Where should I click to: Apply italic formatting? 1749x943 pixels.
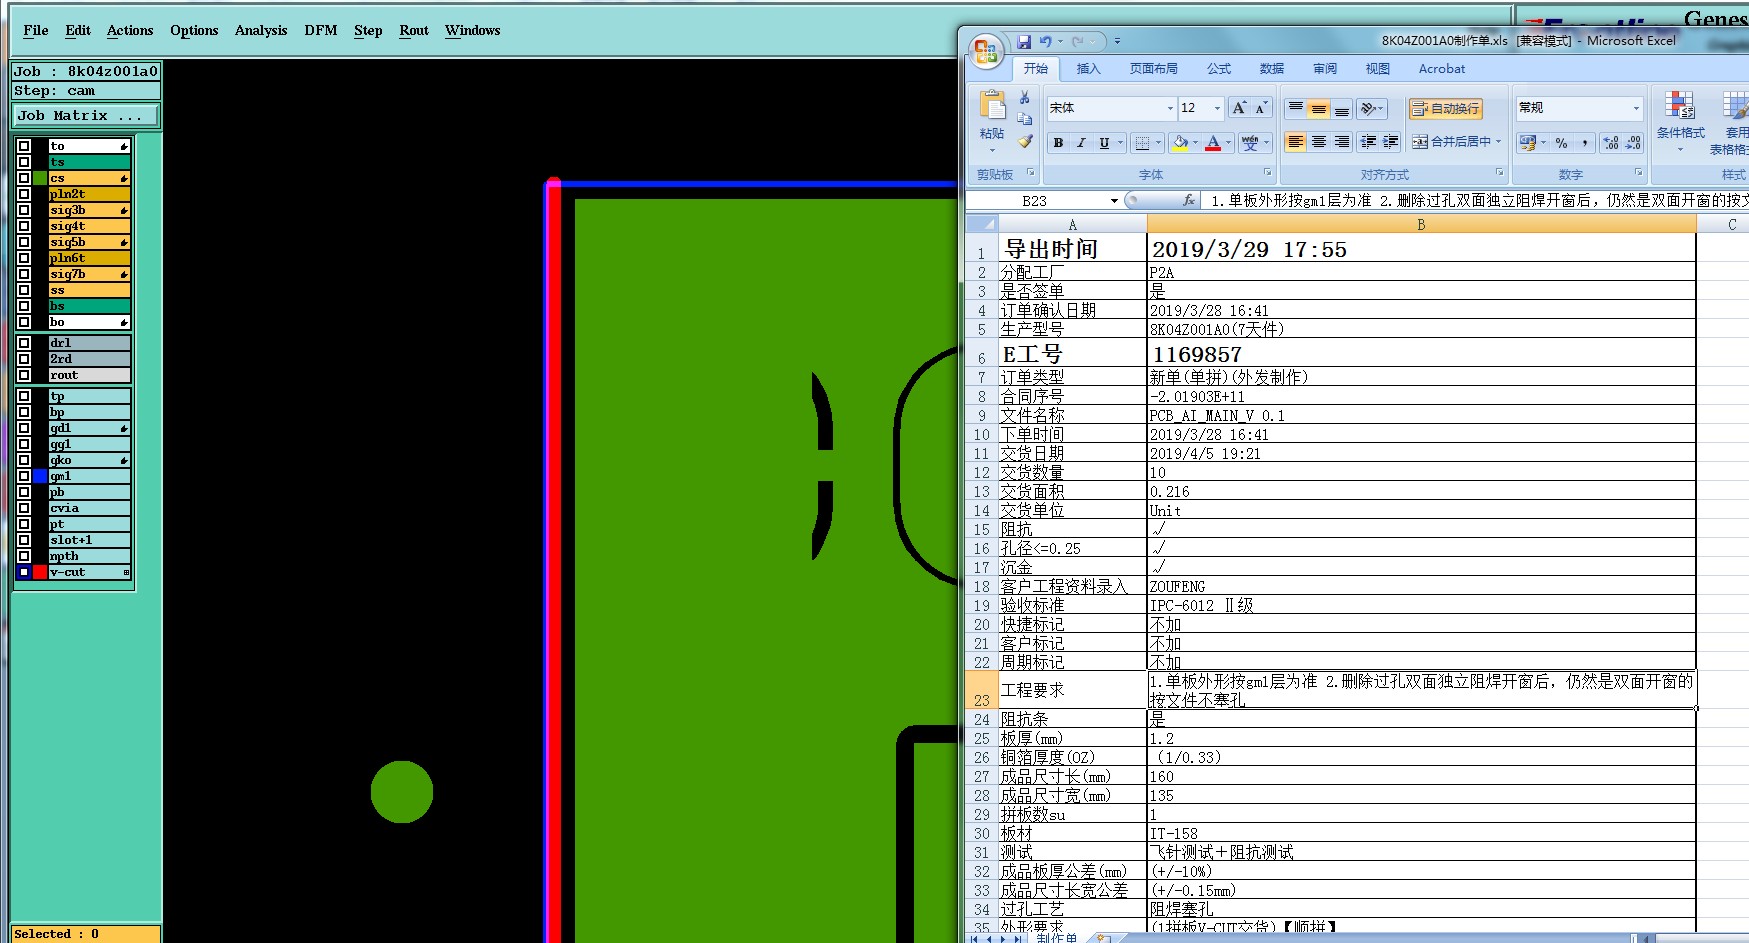click(x=1081, y=143)
